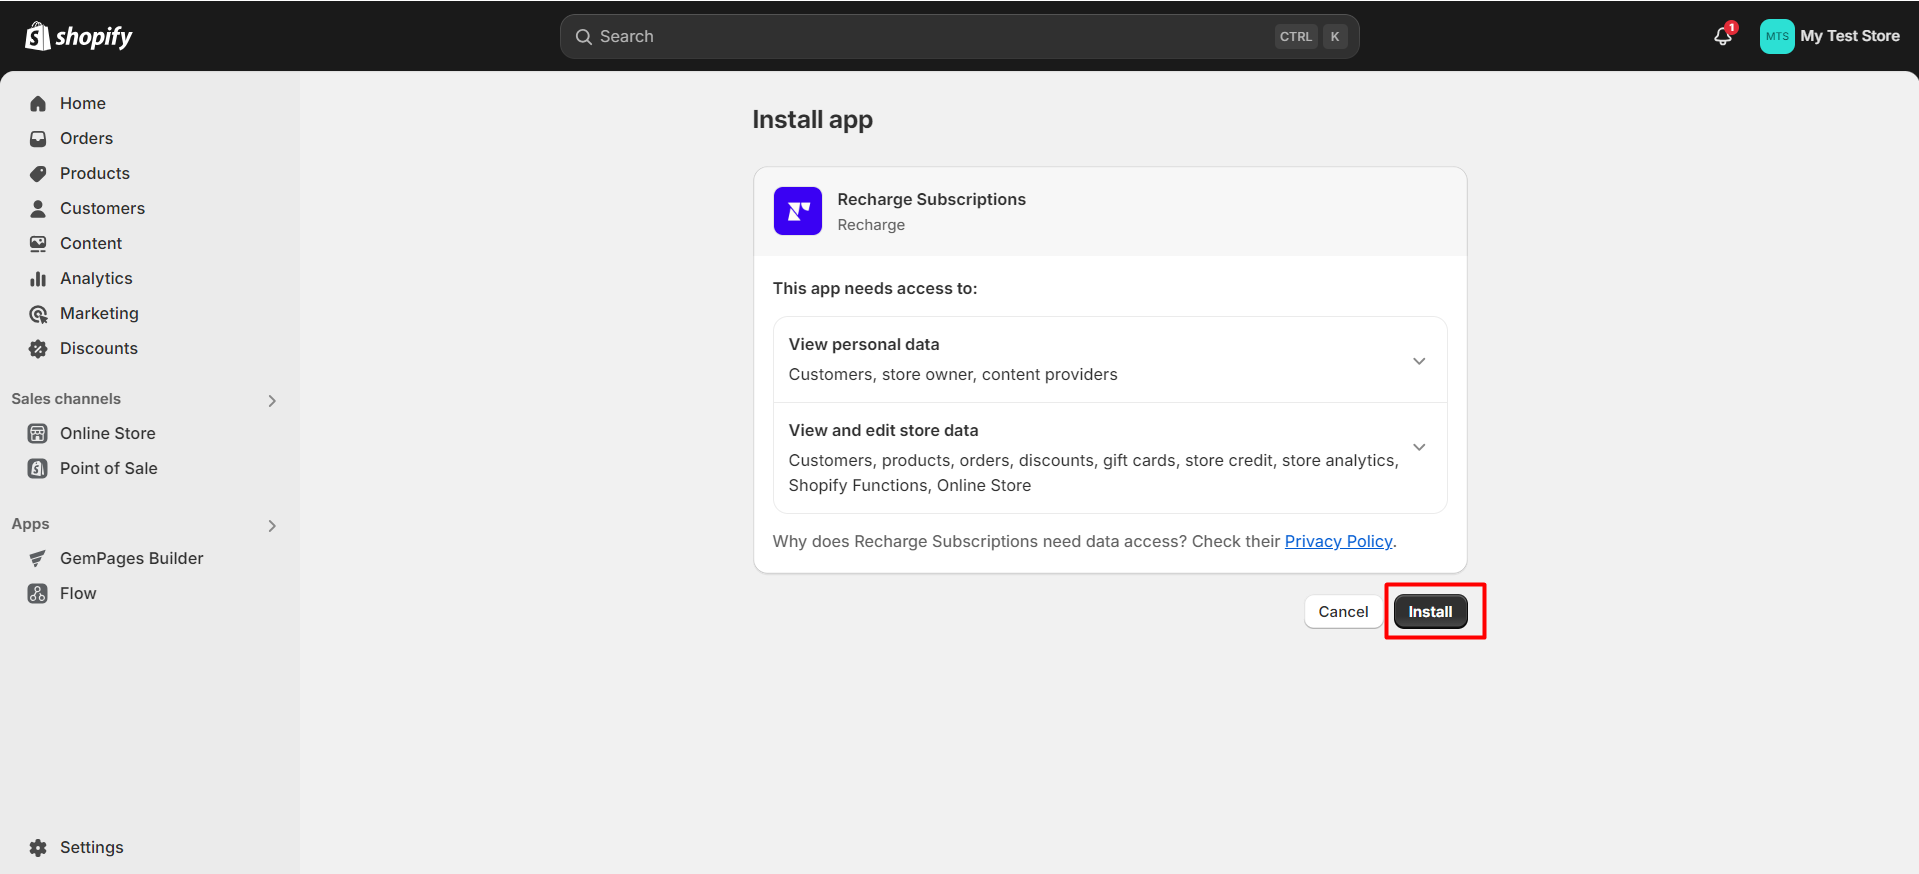Open GemPages Builder app
Screen dimensions: 1919x874
tap(131, 558)
